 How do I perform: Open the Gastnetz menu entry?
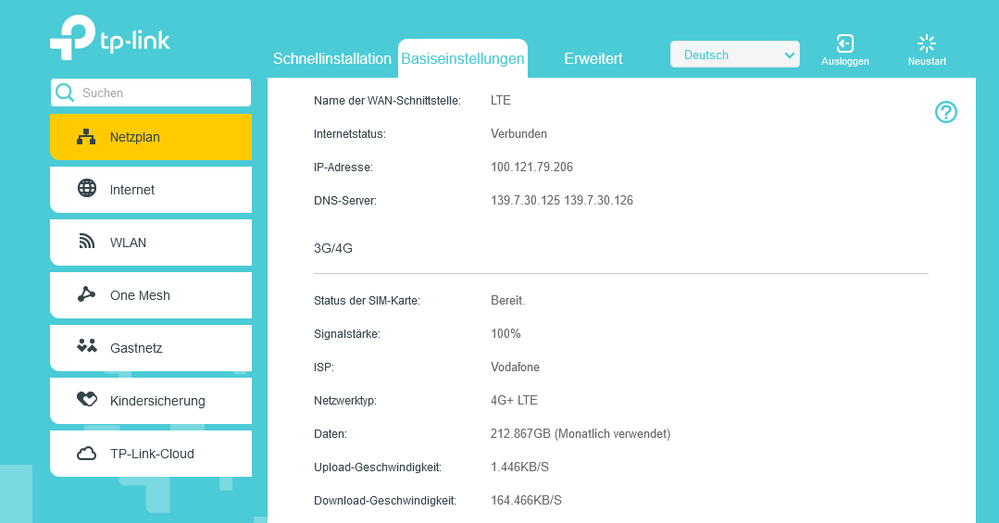coord(151,348)
